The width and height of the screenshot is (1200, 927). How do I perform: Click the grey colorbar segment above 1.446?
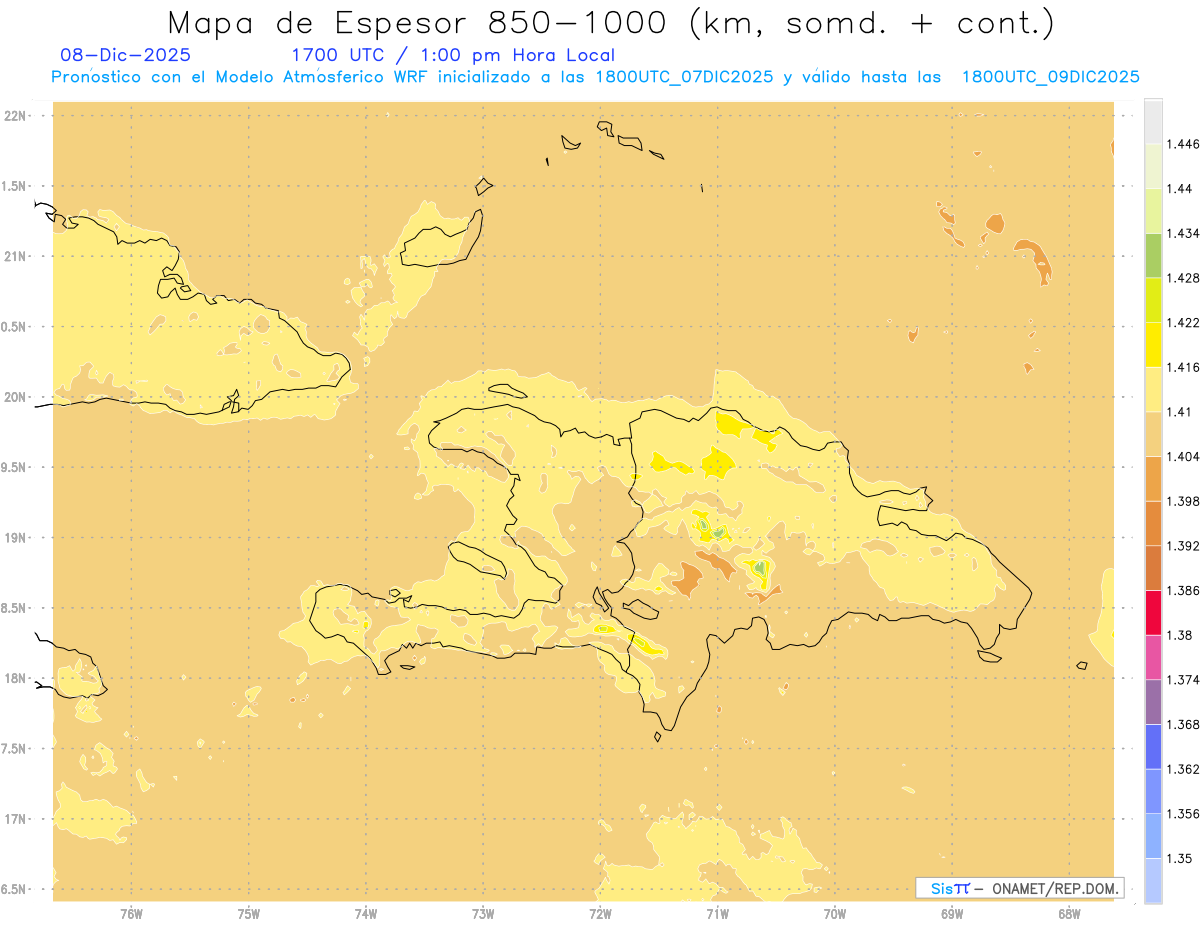coord(1153,121)
